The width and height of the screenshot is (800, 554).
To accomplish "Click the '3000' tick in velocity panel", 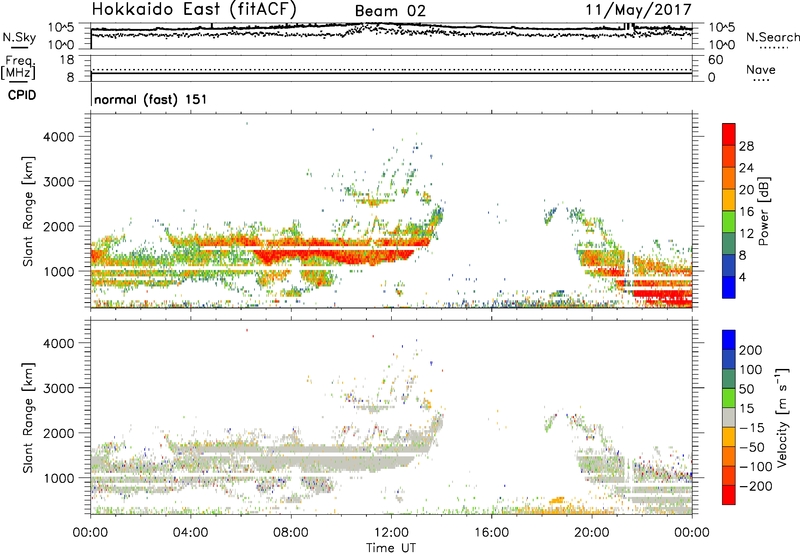I will click(58, 388).
